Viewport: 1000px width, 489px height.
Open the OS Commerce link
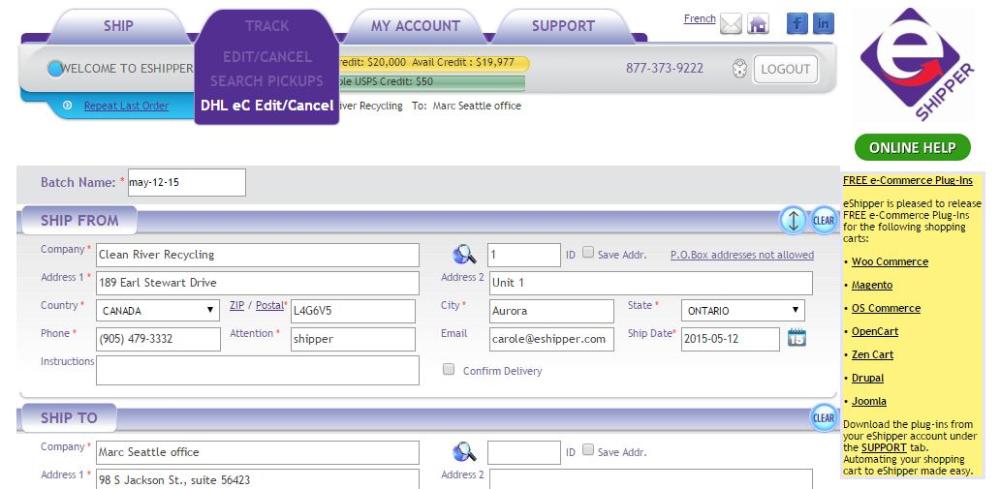pos(886,308)
